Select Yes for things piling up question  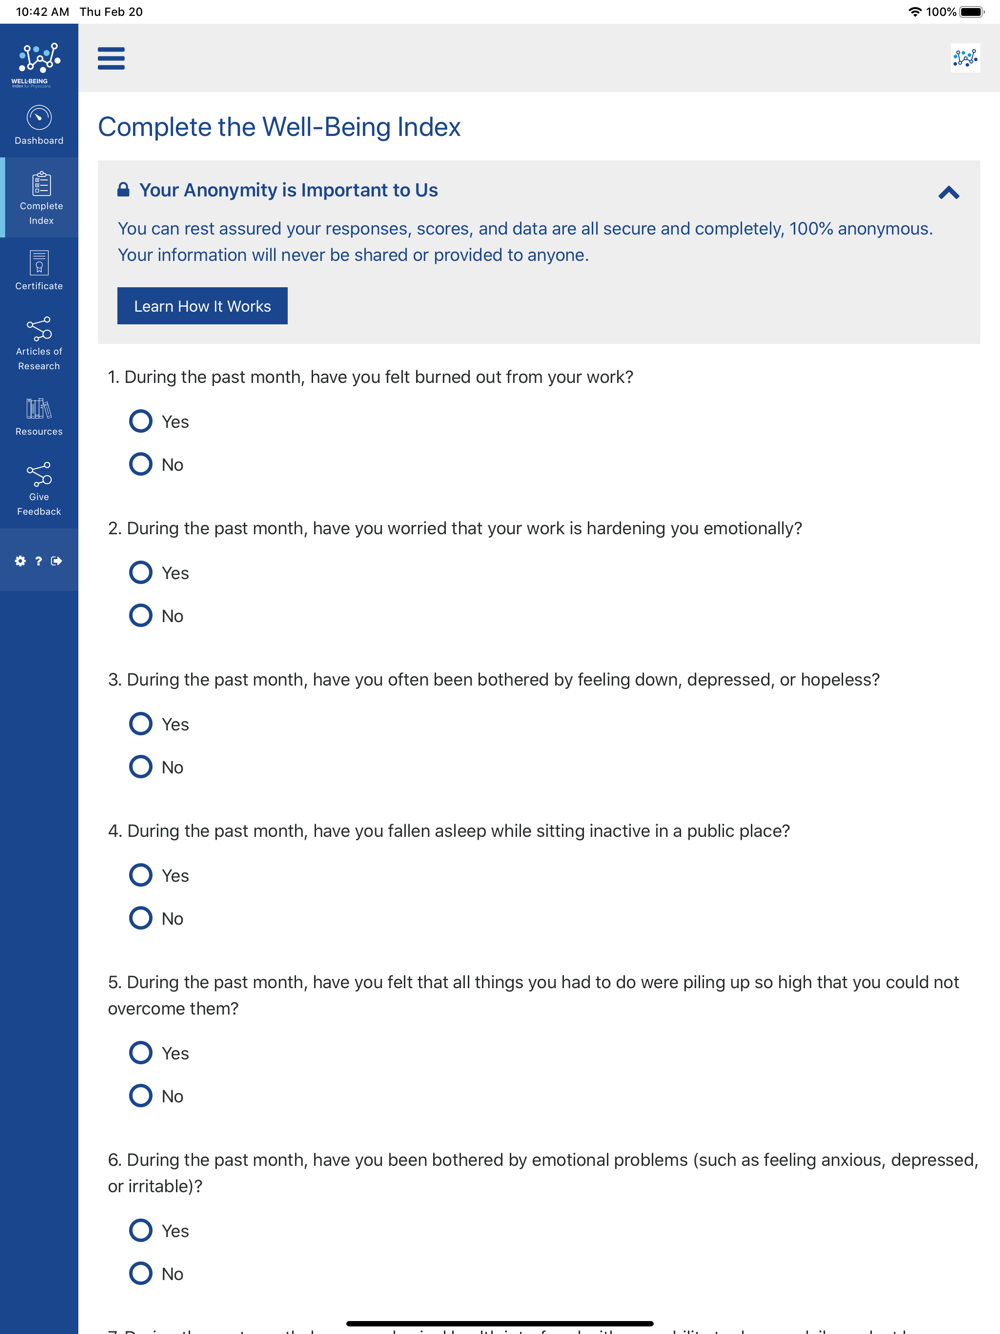[141, 1052]
